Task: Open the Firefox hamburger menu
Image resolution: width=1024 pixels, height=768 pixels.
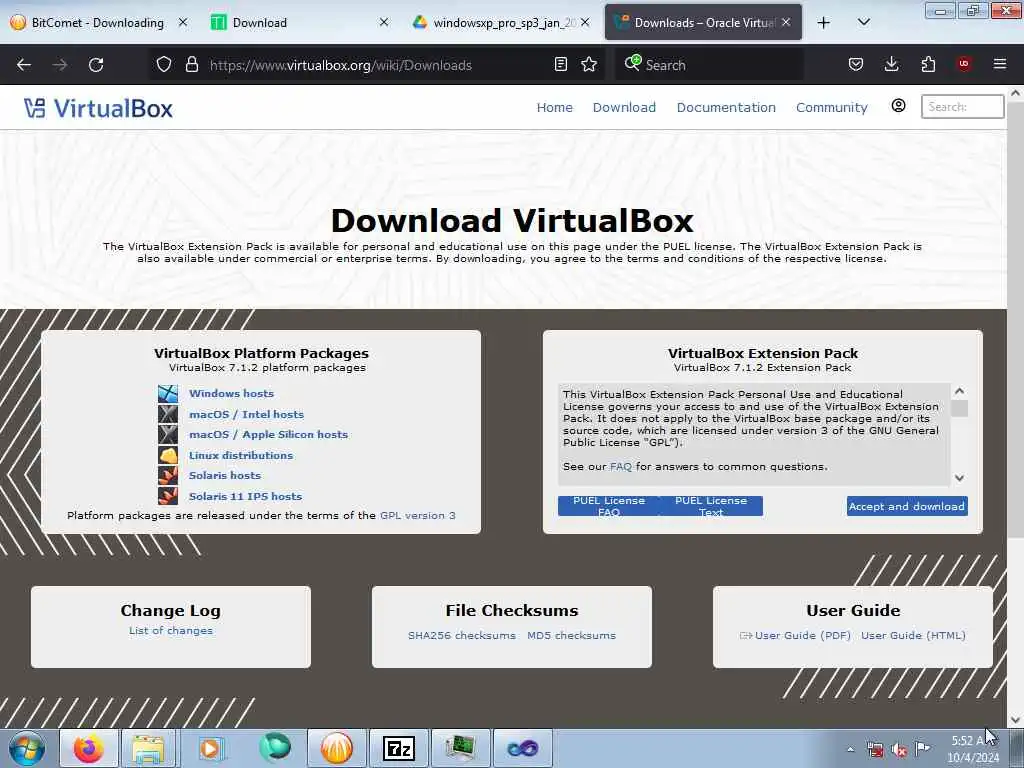Action: [x=1000, y=64]
